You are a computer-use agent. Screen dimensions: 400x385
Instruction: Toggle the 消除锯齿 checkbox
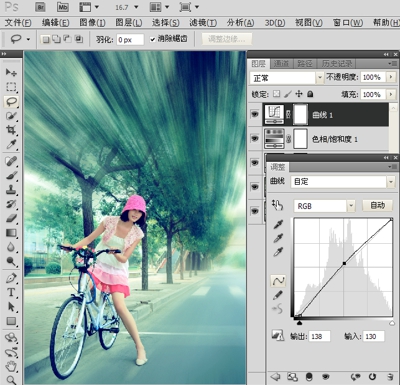[152, 39]
